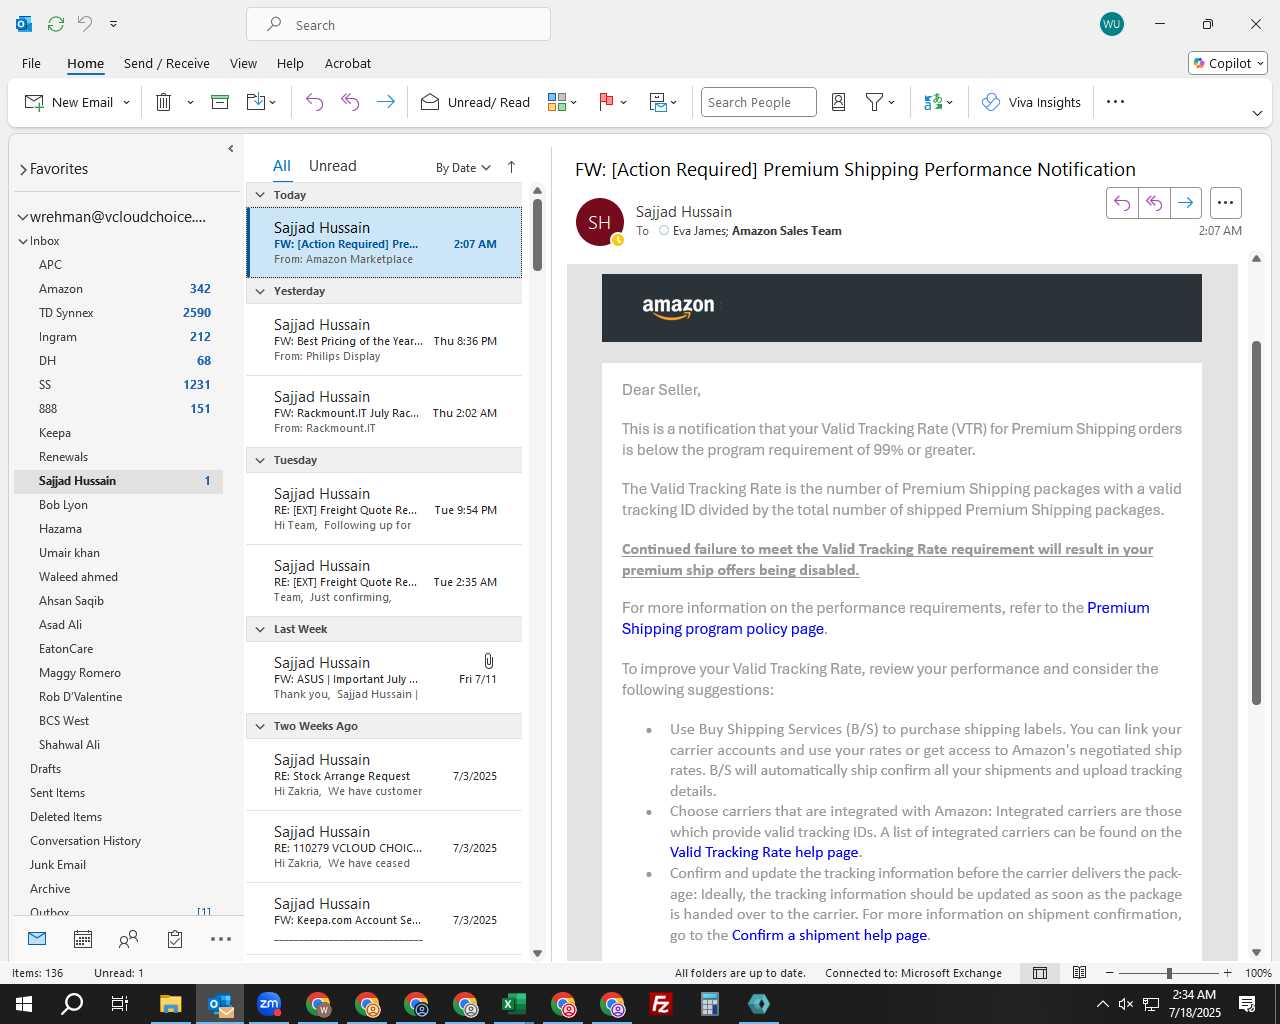Show All messages filter
This screenshot has height=1024, width=1280.
click(282, 166)
